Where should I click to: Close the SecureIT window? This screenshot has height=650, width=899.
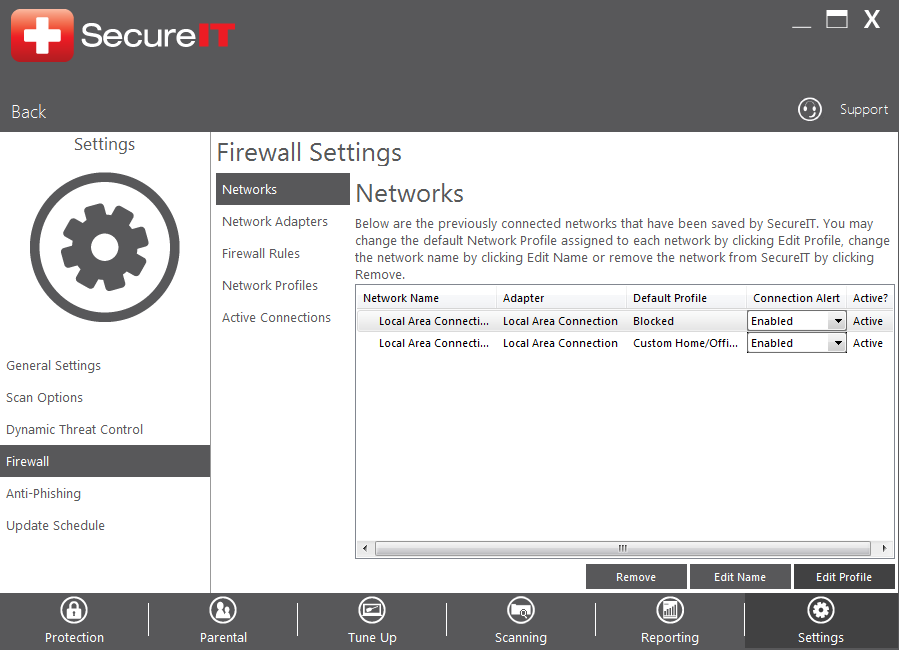[872, 19]
